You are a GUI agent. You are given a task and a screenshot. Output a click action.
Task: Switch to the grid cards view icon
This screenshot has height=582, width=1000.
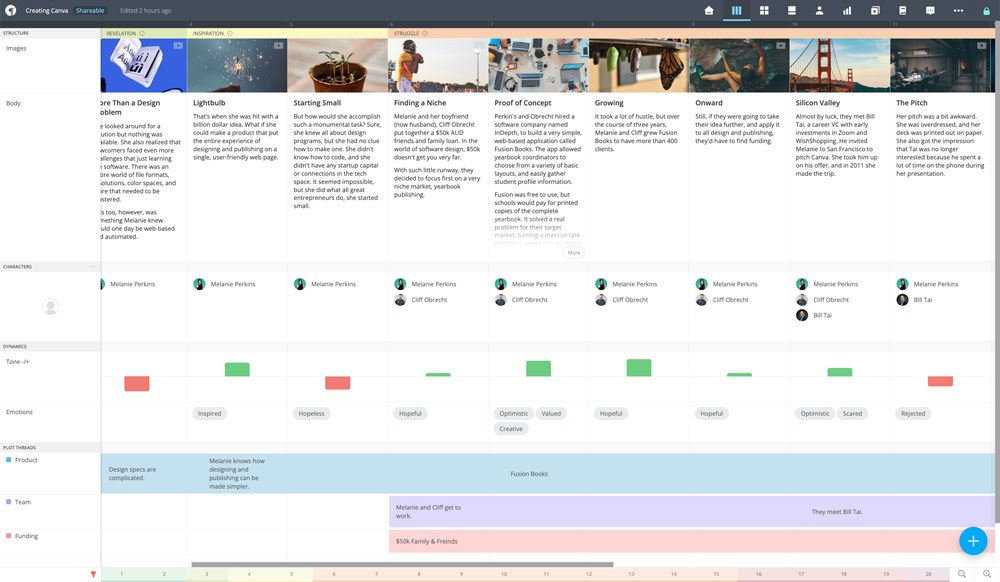point(764,10)
